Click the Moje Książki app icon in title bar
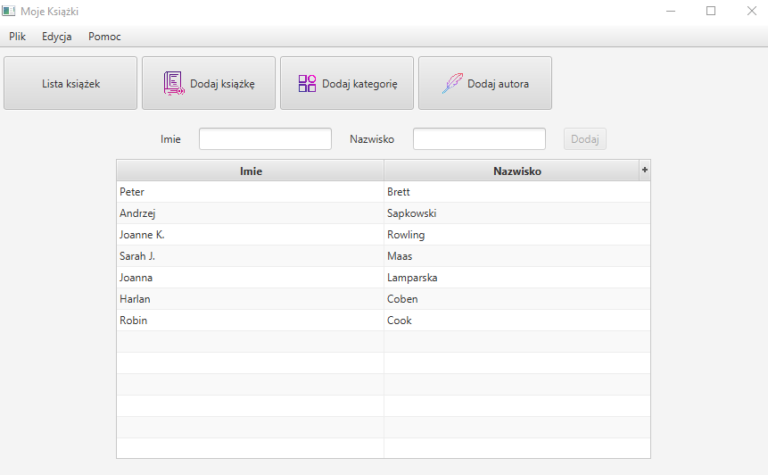768x475 pixels. 9,11
